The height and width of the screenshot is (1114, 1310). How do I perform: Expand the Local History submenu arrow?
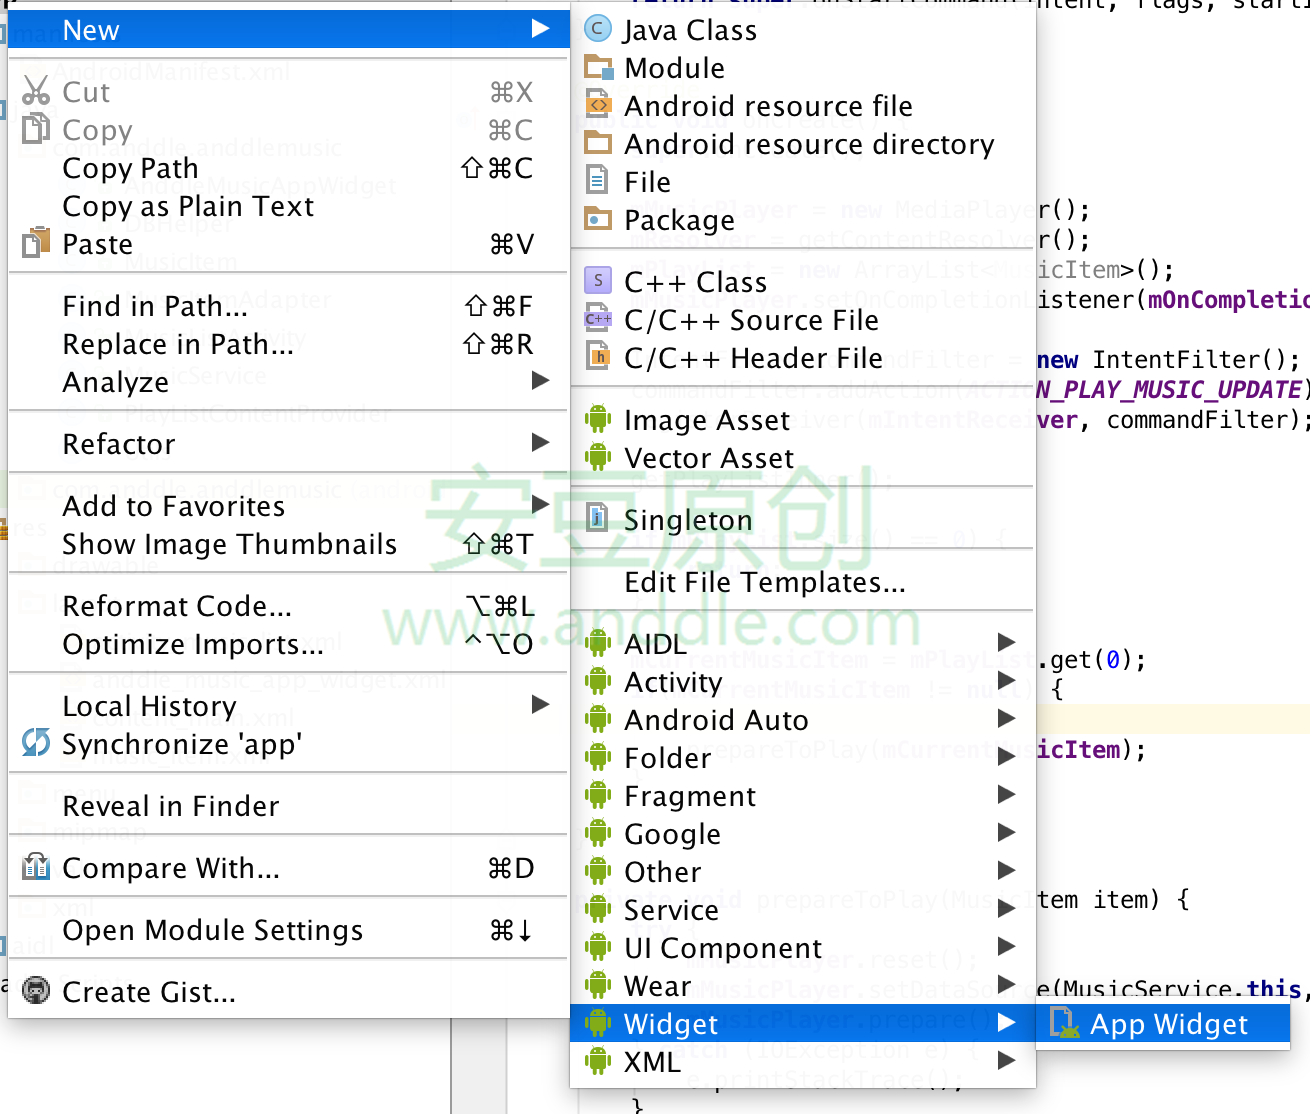click(x=541, y=704)
